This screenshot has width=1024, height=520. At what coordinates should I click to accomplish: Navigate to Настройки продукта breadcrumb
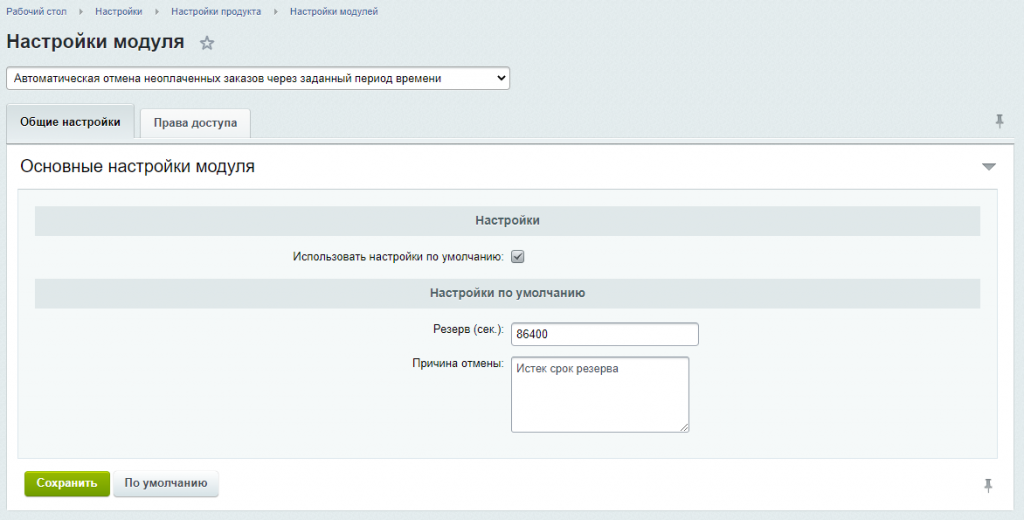click(216, 12)
